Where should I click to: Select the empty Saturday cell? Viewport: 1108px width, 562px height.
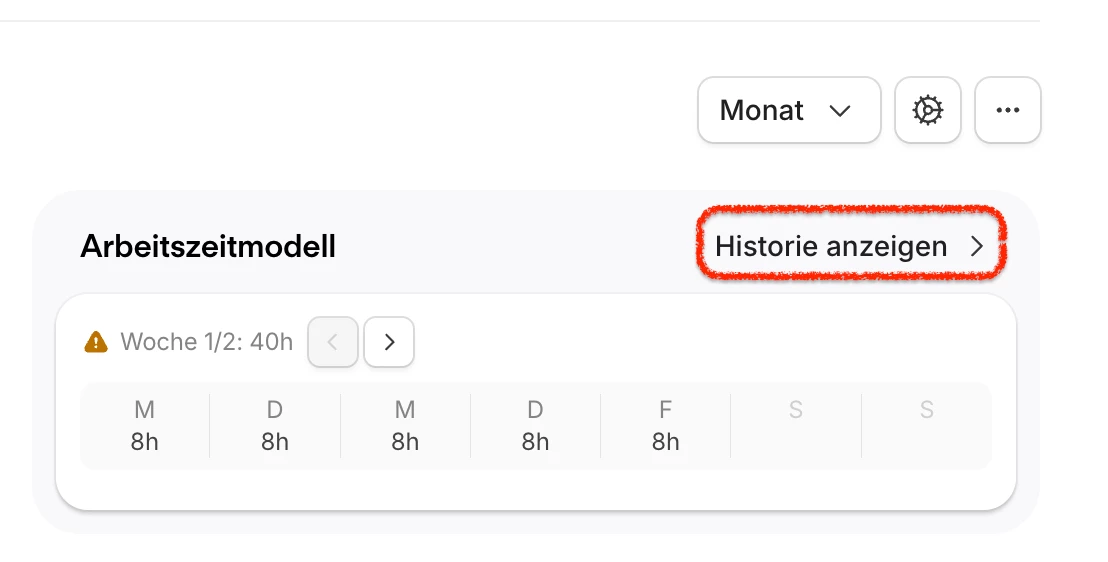pos(796,426)
